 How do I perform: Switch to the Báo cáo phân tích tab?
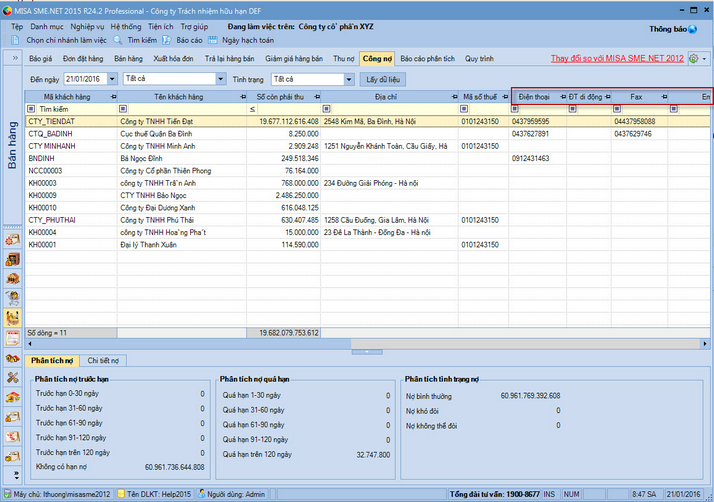coord(428,58)
